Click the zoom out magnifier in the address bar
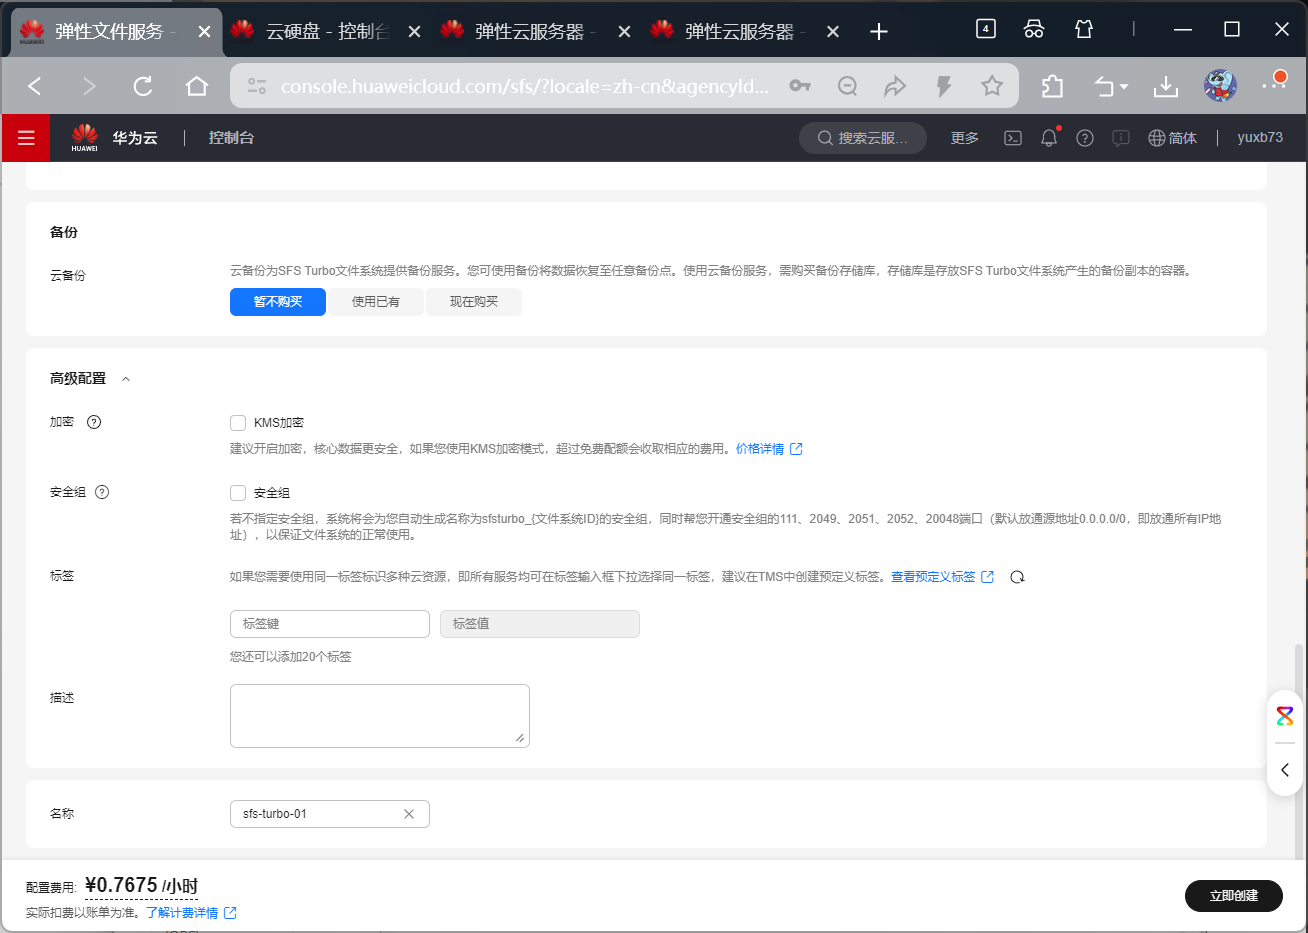The height and width of the screenshot is (933, 1308). (x=848, y=86)
